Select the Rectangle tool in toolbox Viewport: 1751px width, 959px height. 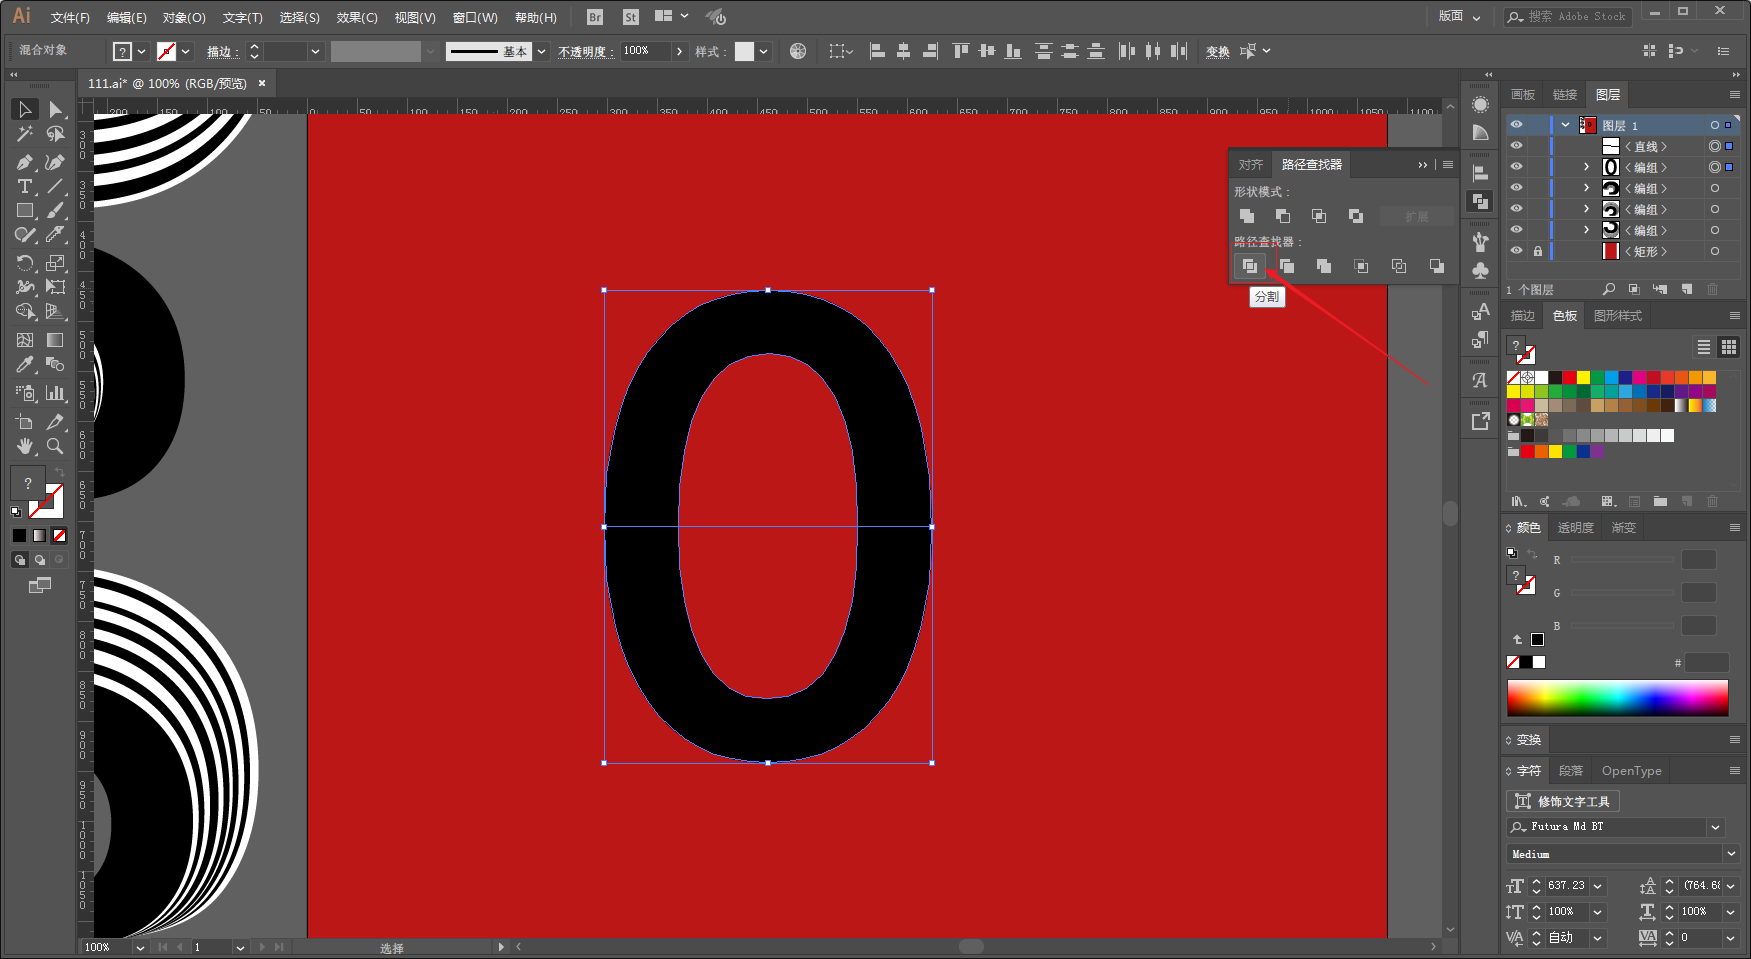pos(25,211)
